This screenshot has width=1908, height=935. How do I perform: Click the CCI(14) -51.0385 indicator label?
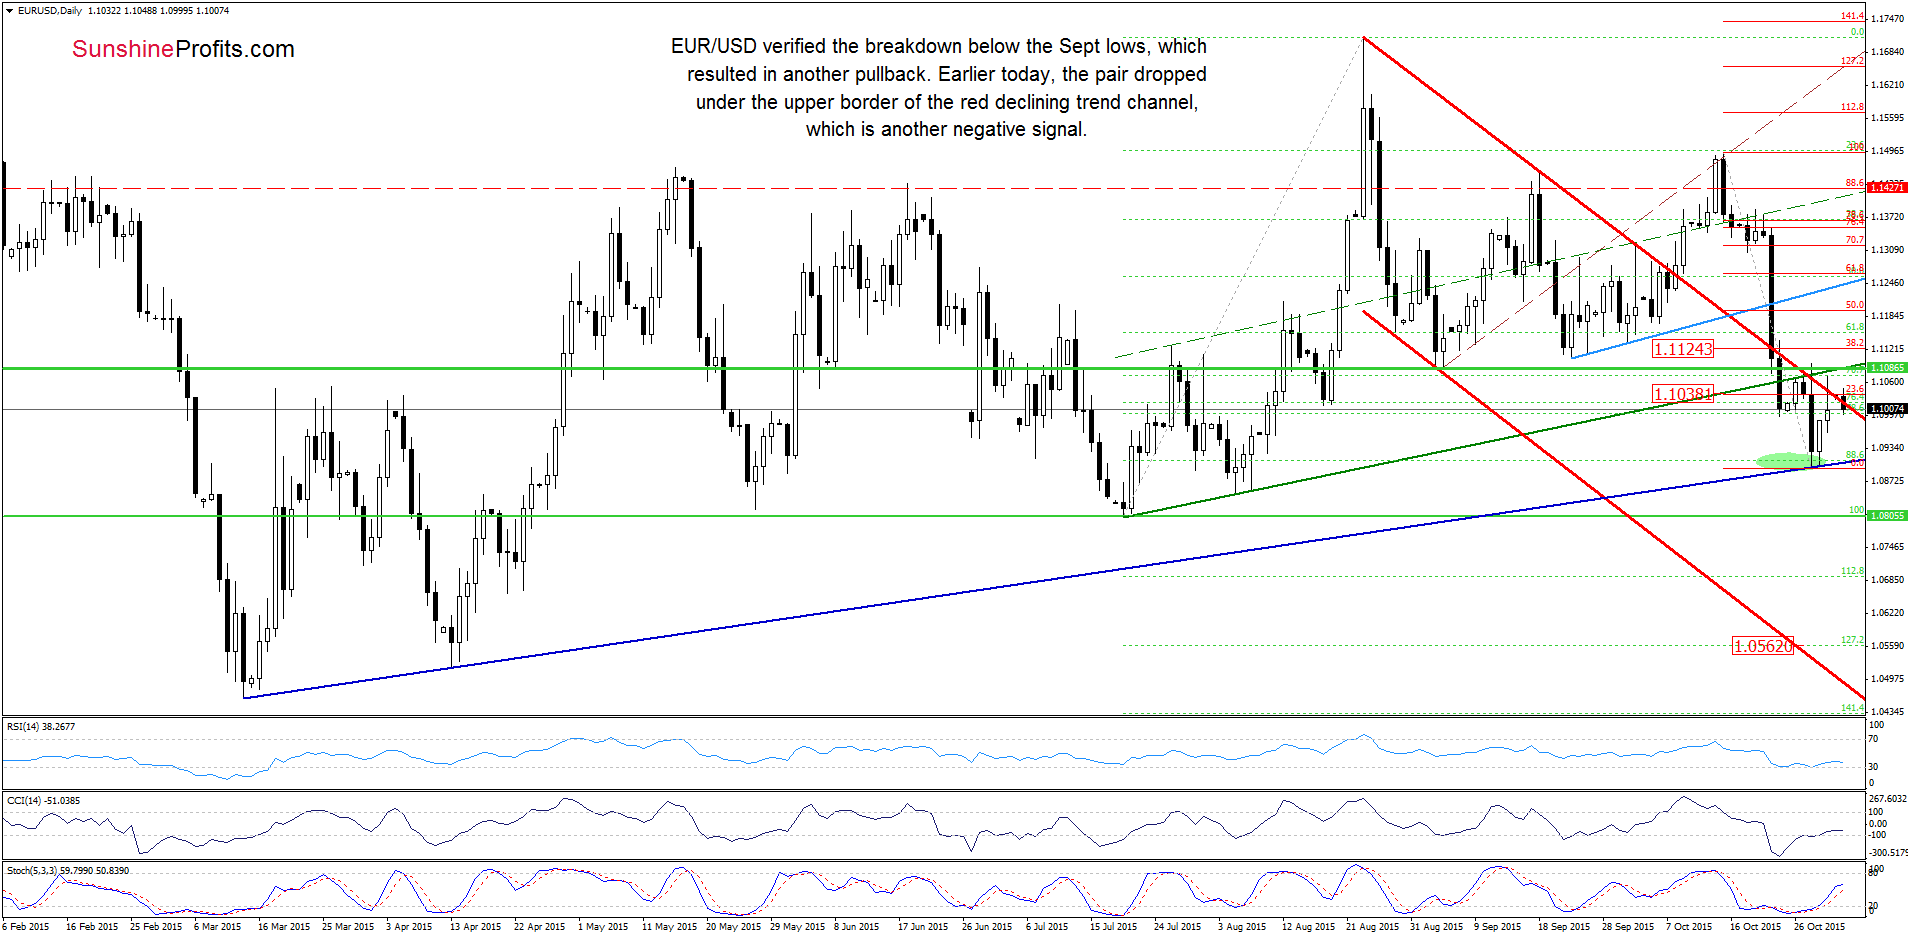coord(43,800)
